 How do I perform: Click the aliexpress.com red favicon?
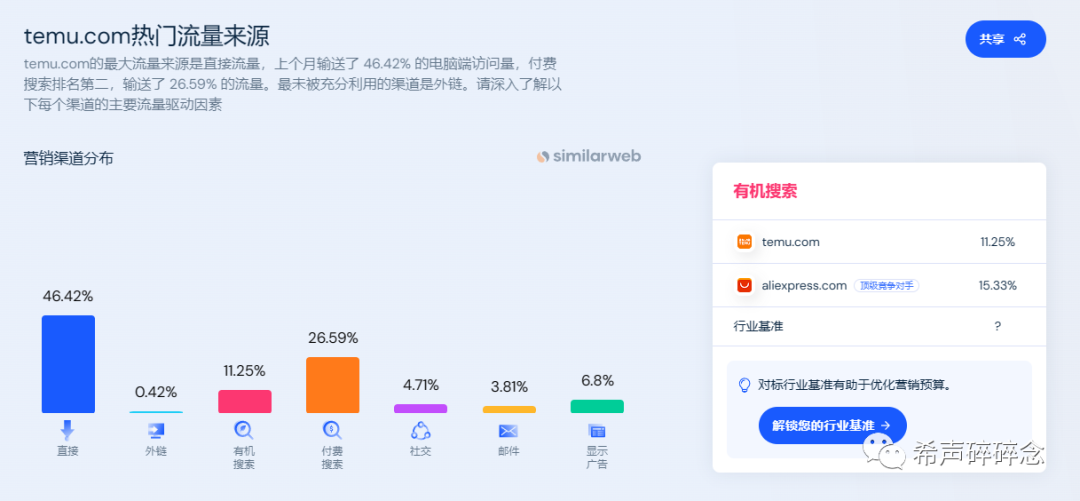744,285
